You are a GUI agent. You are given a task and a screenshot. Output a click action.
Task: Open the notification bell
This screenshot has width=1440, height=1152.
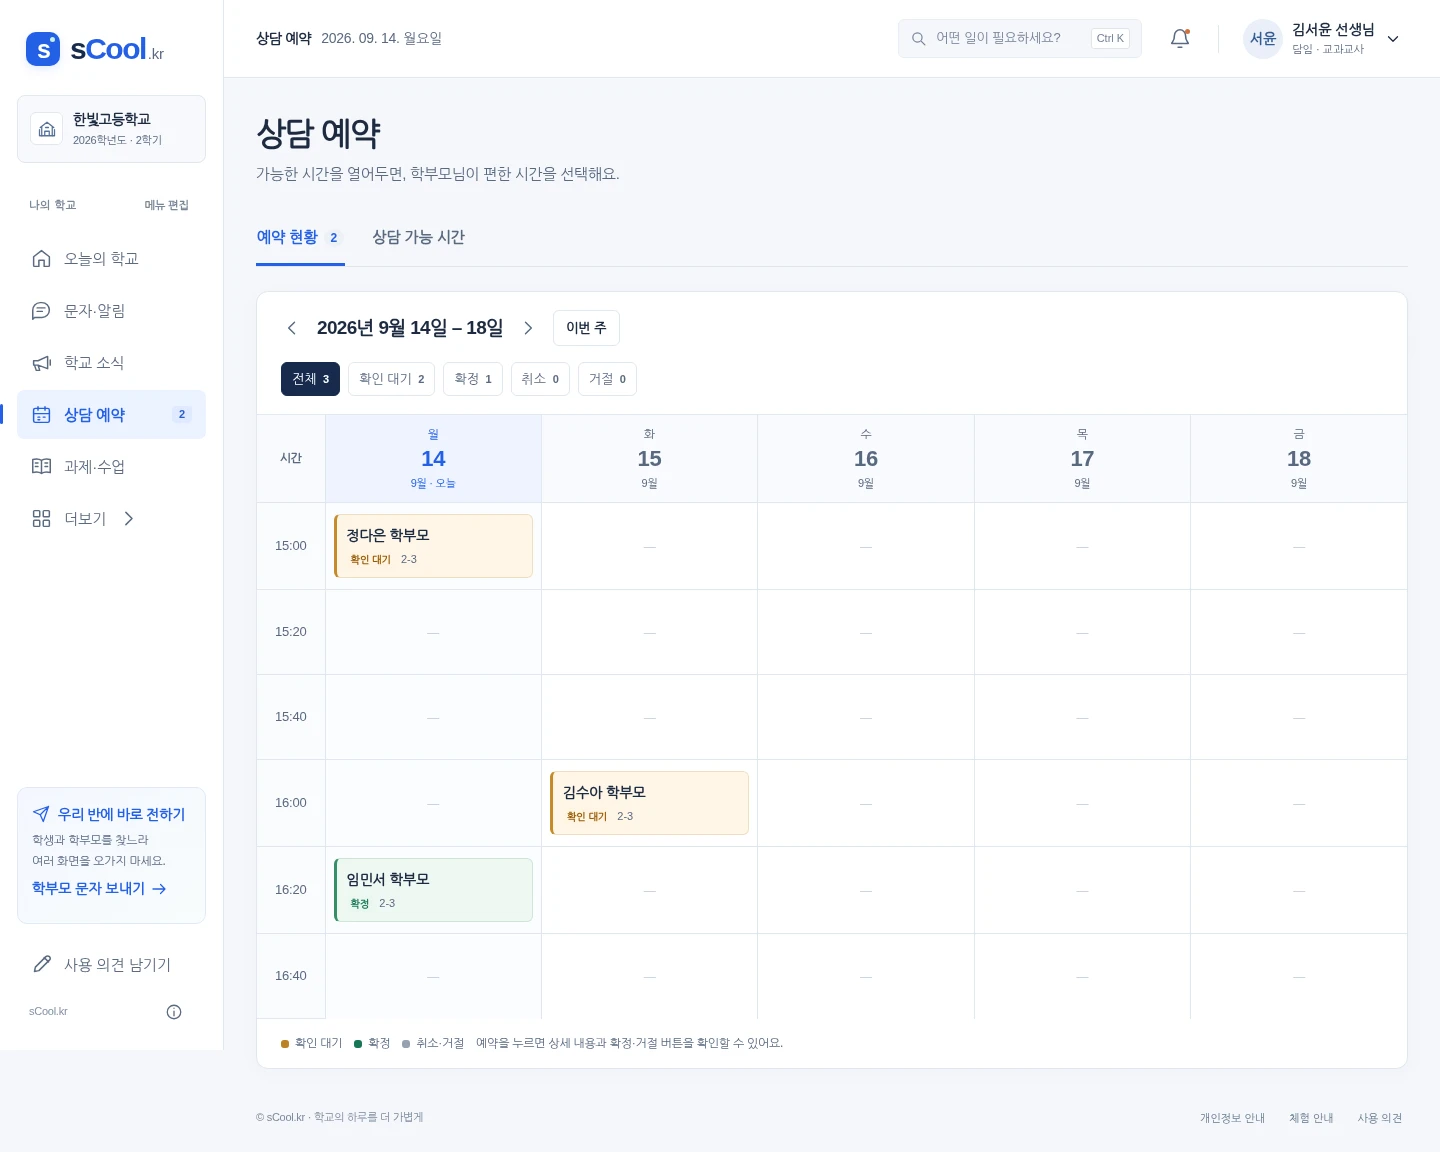(1180, 38)
